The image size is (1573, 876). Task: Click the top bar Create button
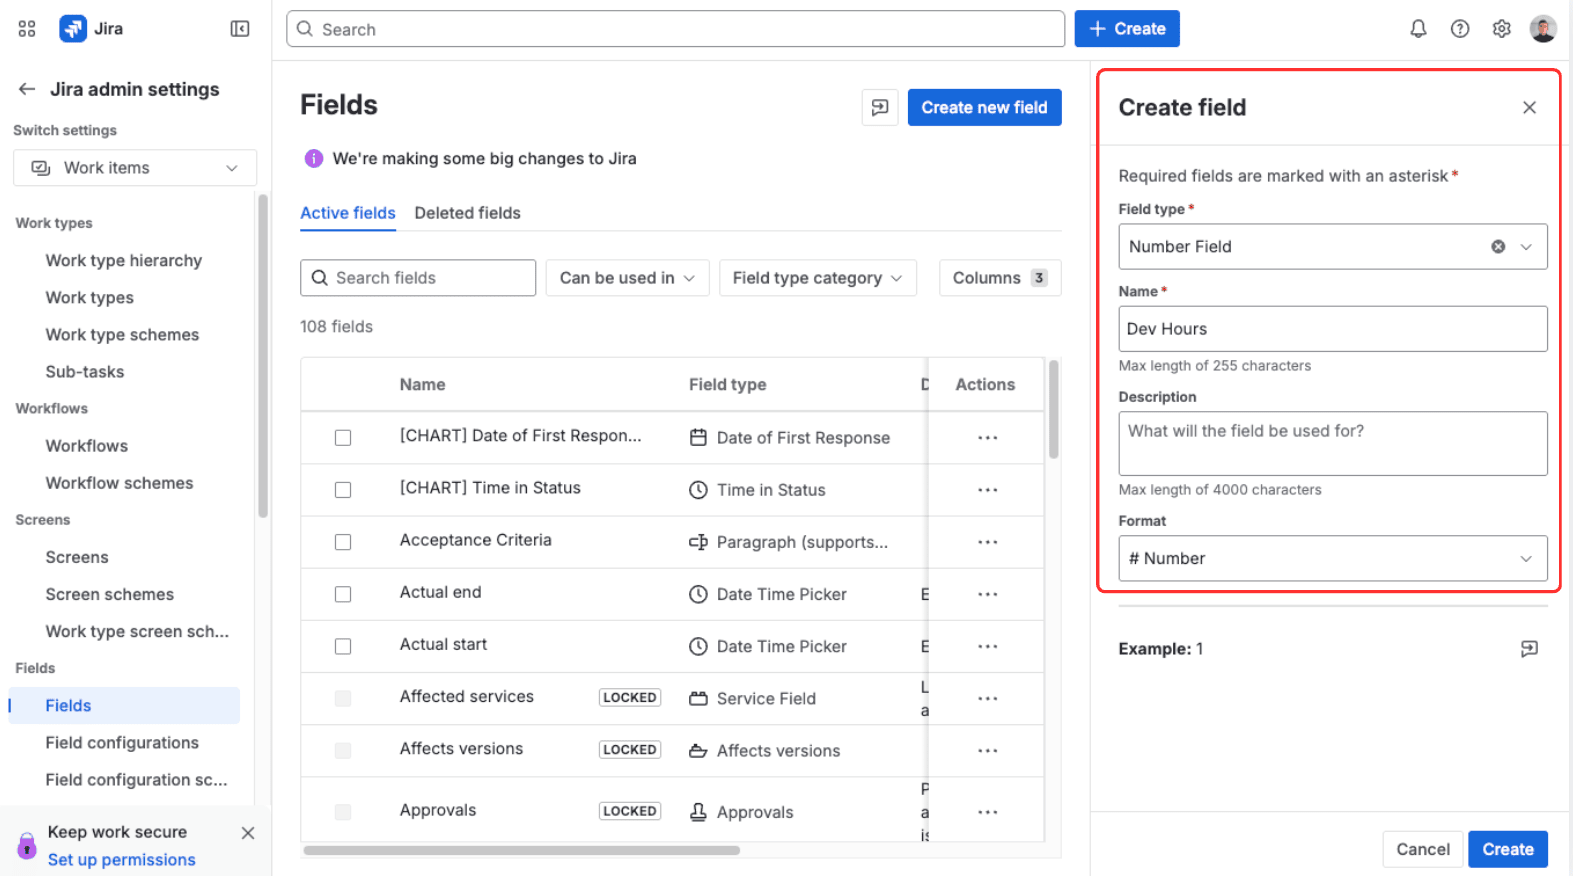click(x=1127, y=29)
